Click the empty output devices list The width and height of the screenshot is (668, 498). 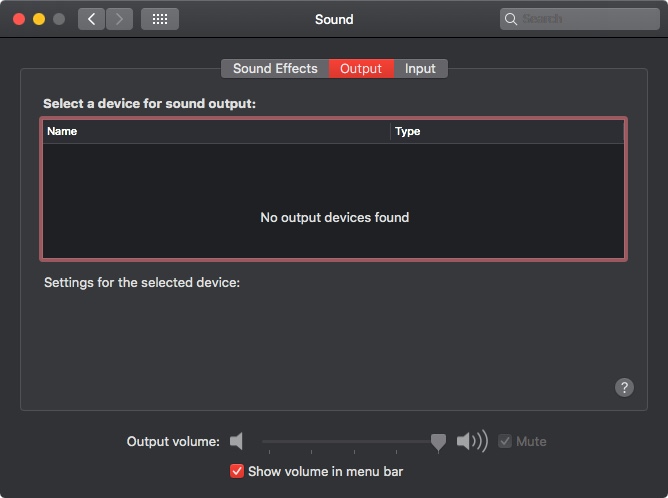coord(334,201)
